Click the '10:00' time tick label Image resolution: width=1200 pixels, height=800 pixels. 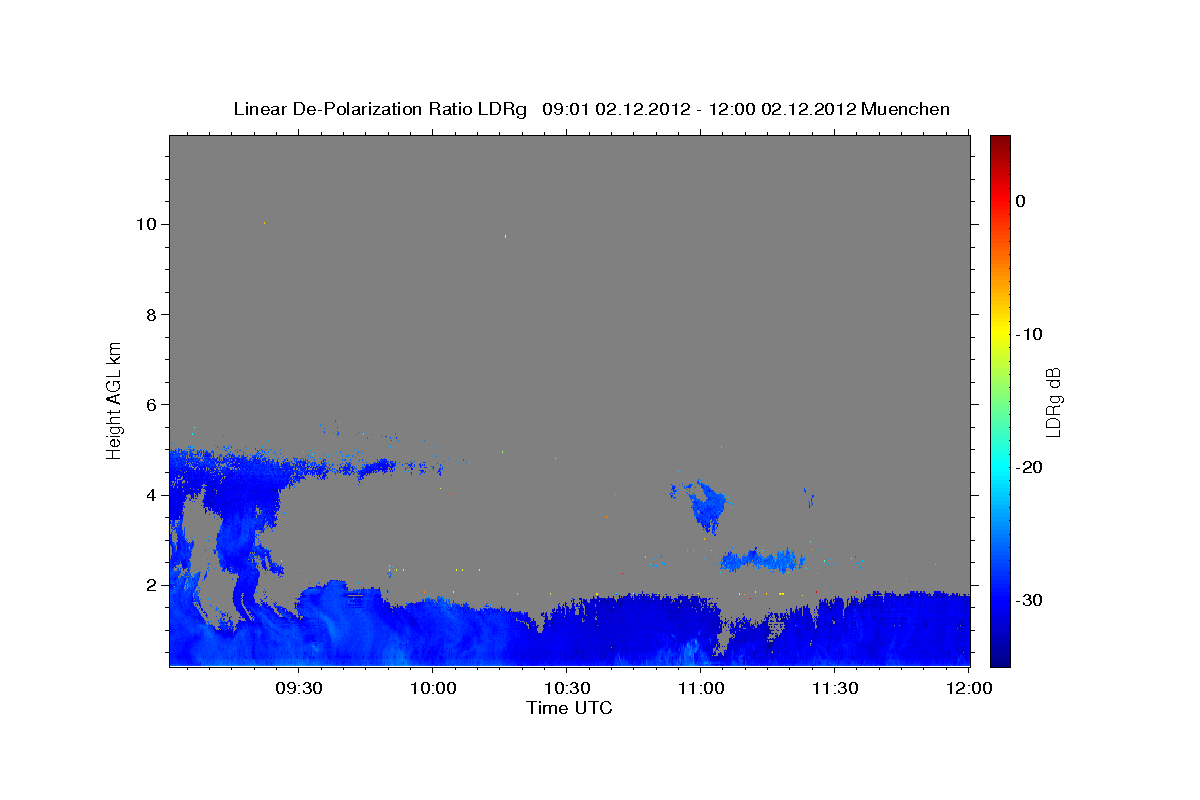[433, 689]
